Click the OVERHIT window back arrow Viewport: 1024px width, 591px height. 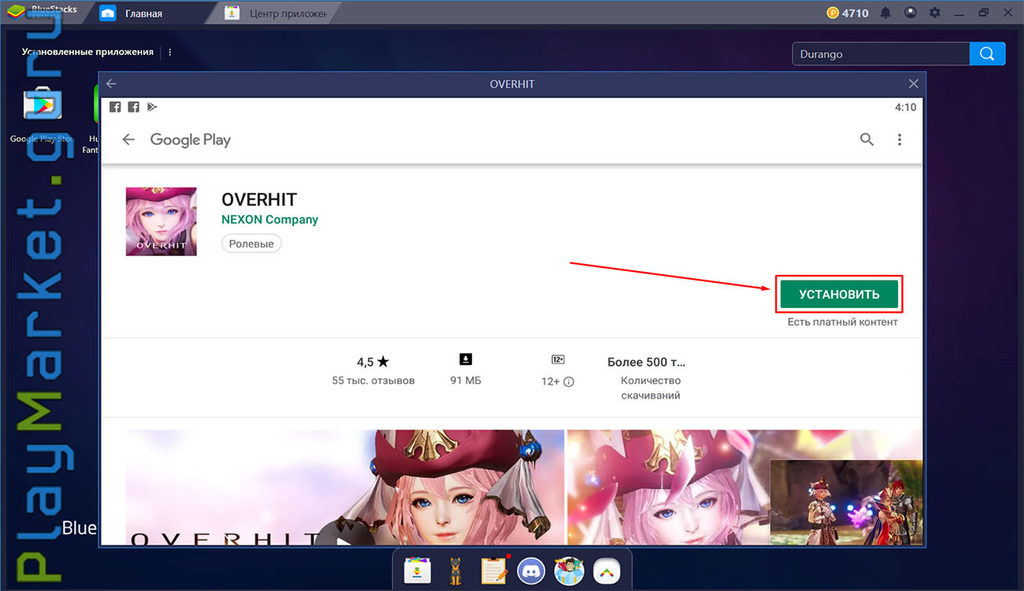(x=111, y=84)
